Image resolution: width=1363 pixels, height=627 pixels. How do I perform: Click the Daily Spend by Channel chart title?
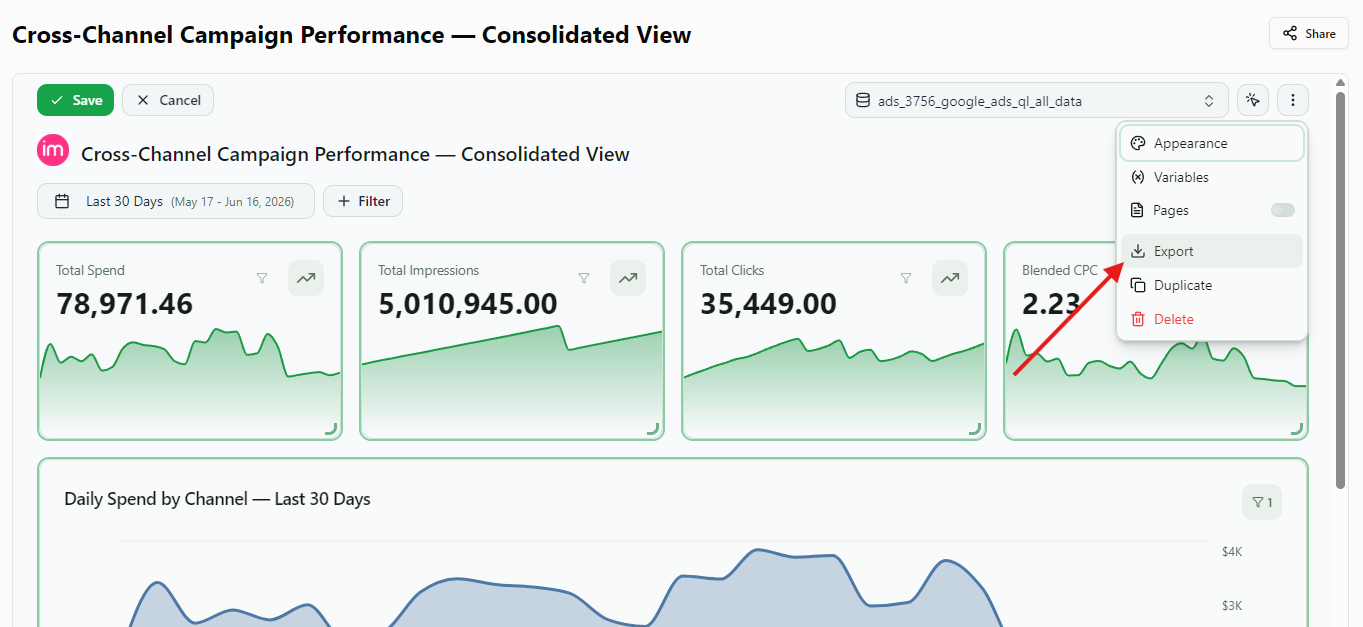(x=217, y=499)
